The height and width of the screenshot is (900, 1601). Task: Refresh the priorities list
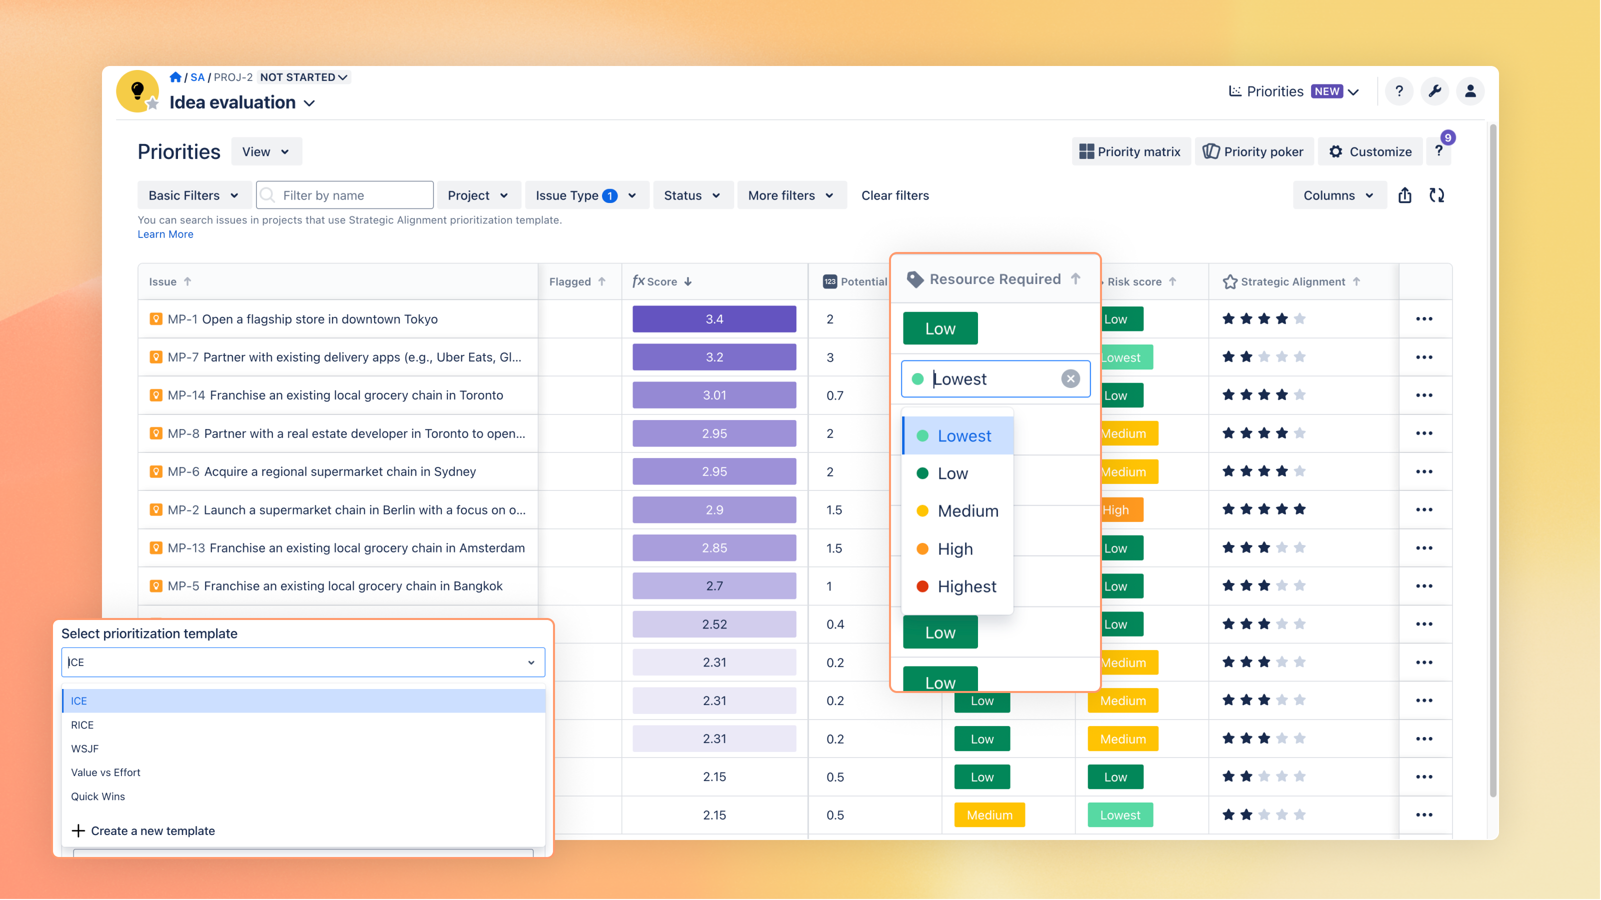coord(1437,195)
